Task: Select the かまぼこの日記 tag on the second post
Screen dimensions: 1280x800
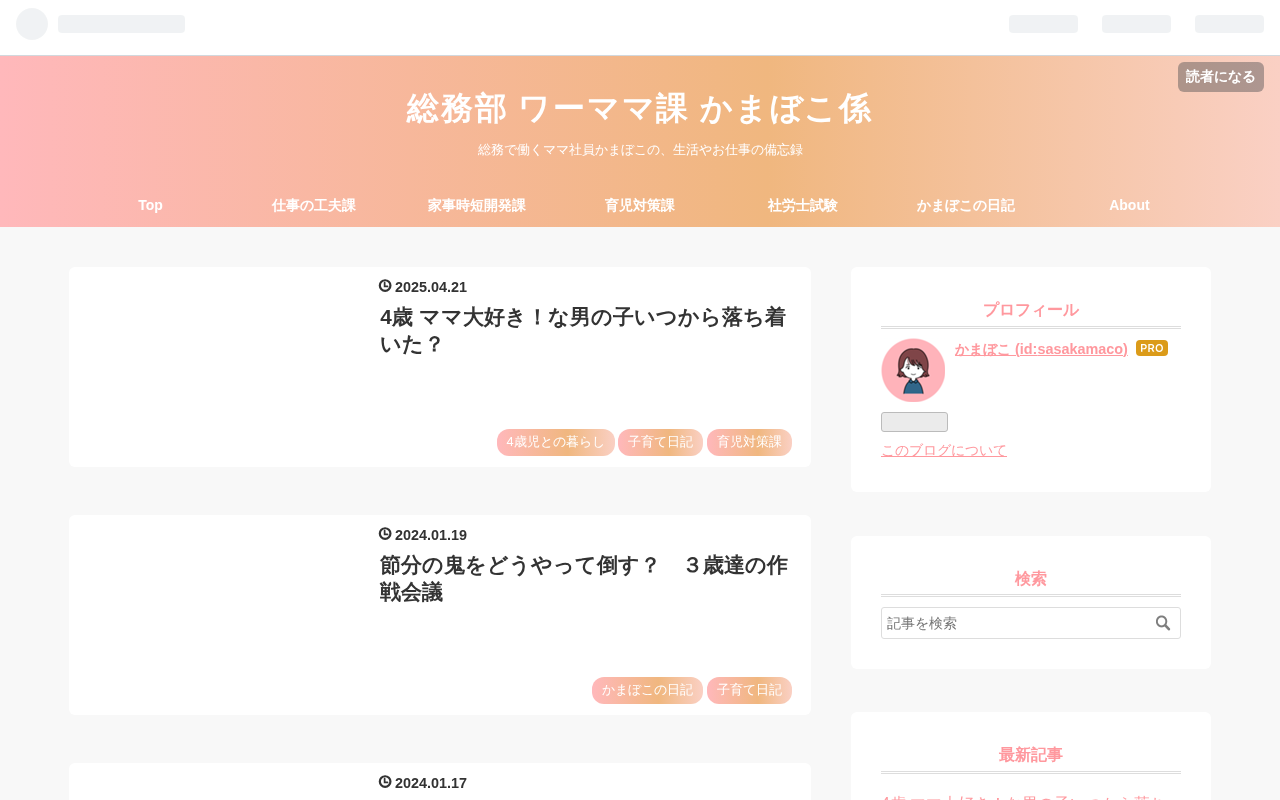Action: (x=647, y=690)
